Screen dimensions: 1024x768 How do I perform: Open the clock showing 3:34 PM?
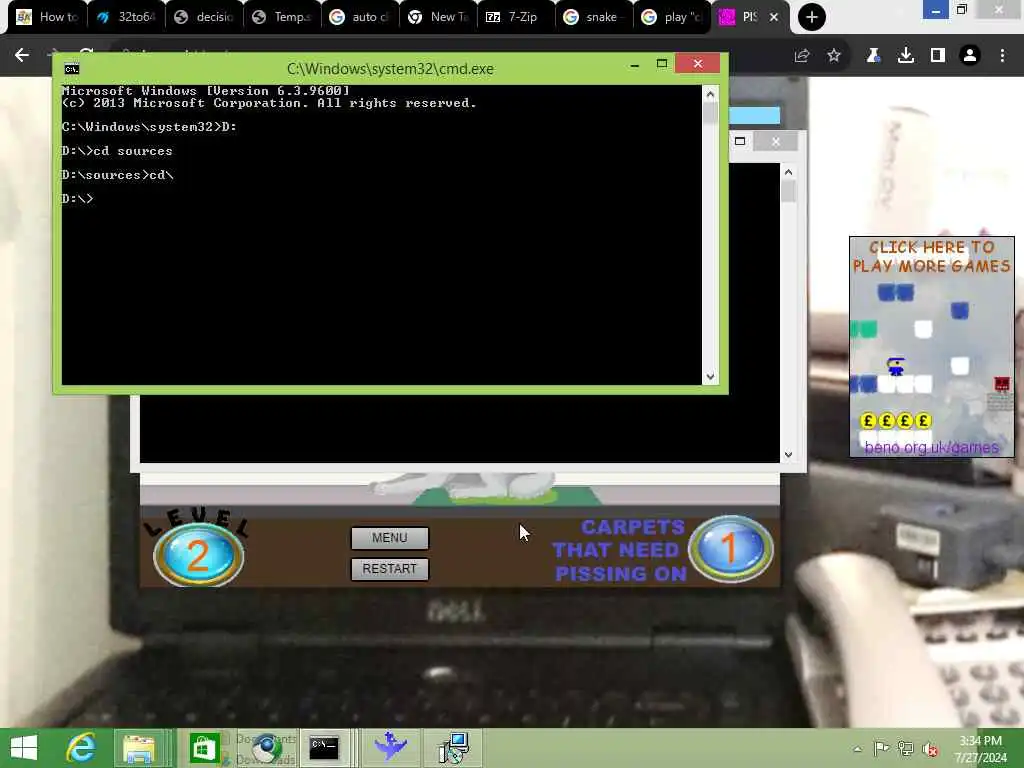coord(980,748)
